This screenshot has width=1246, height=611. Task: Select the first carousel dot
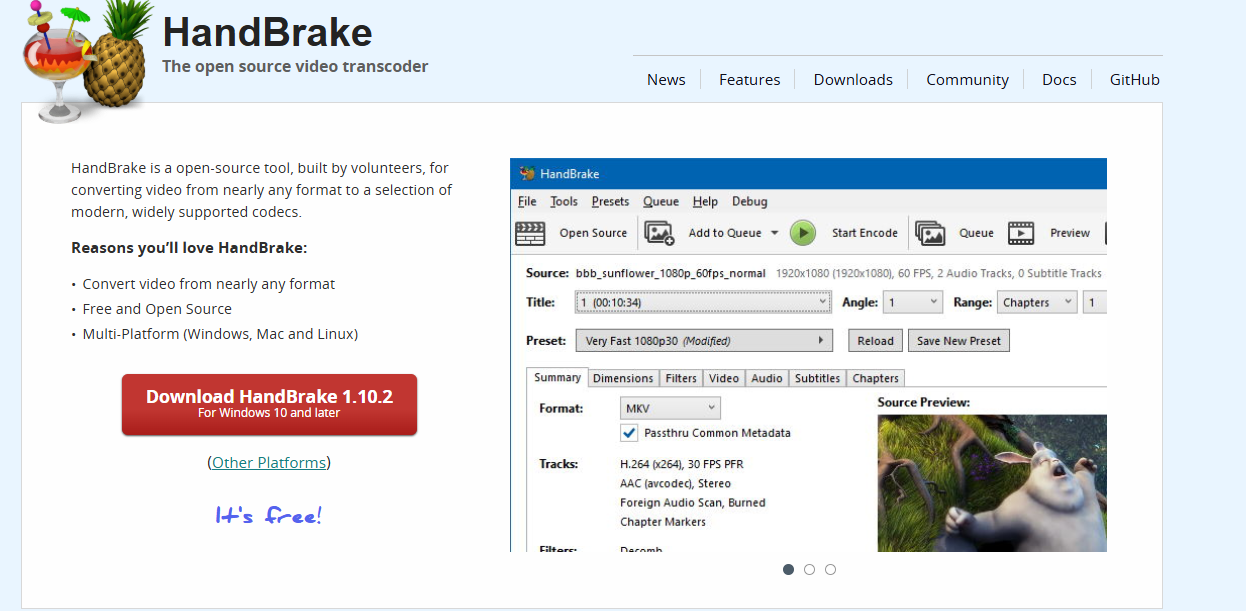click(x=788, y=570)
